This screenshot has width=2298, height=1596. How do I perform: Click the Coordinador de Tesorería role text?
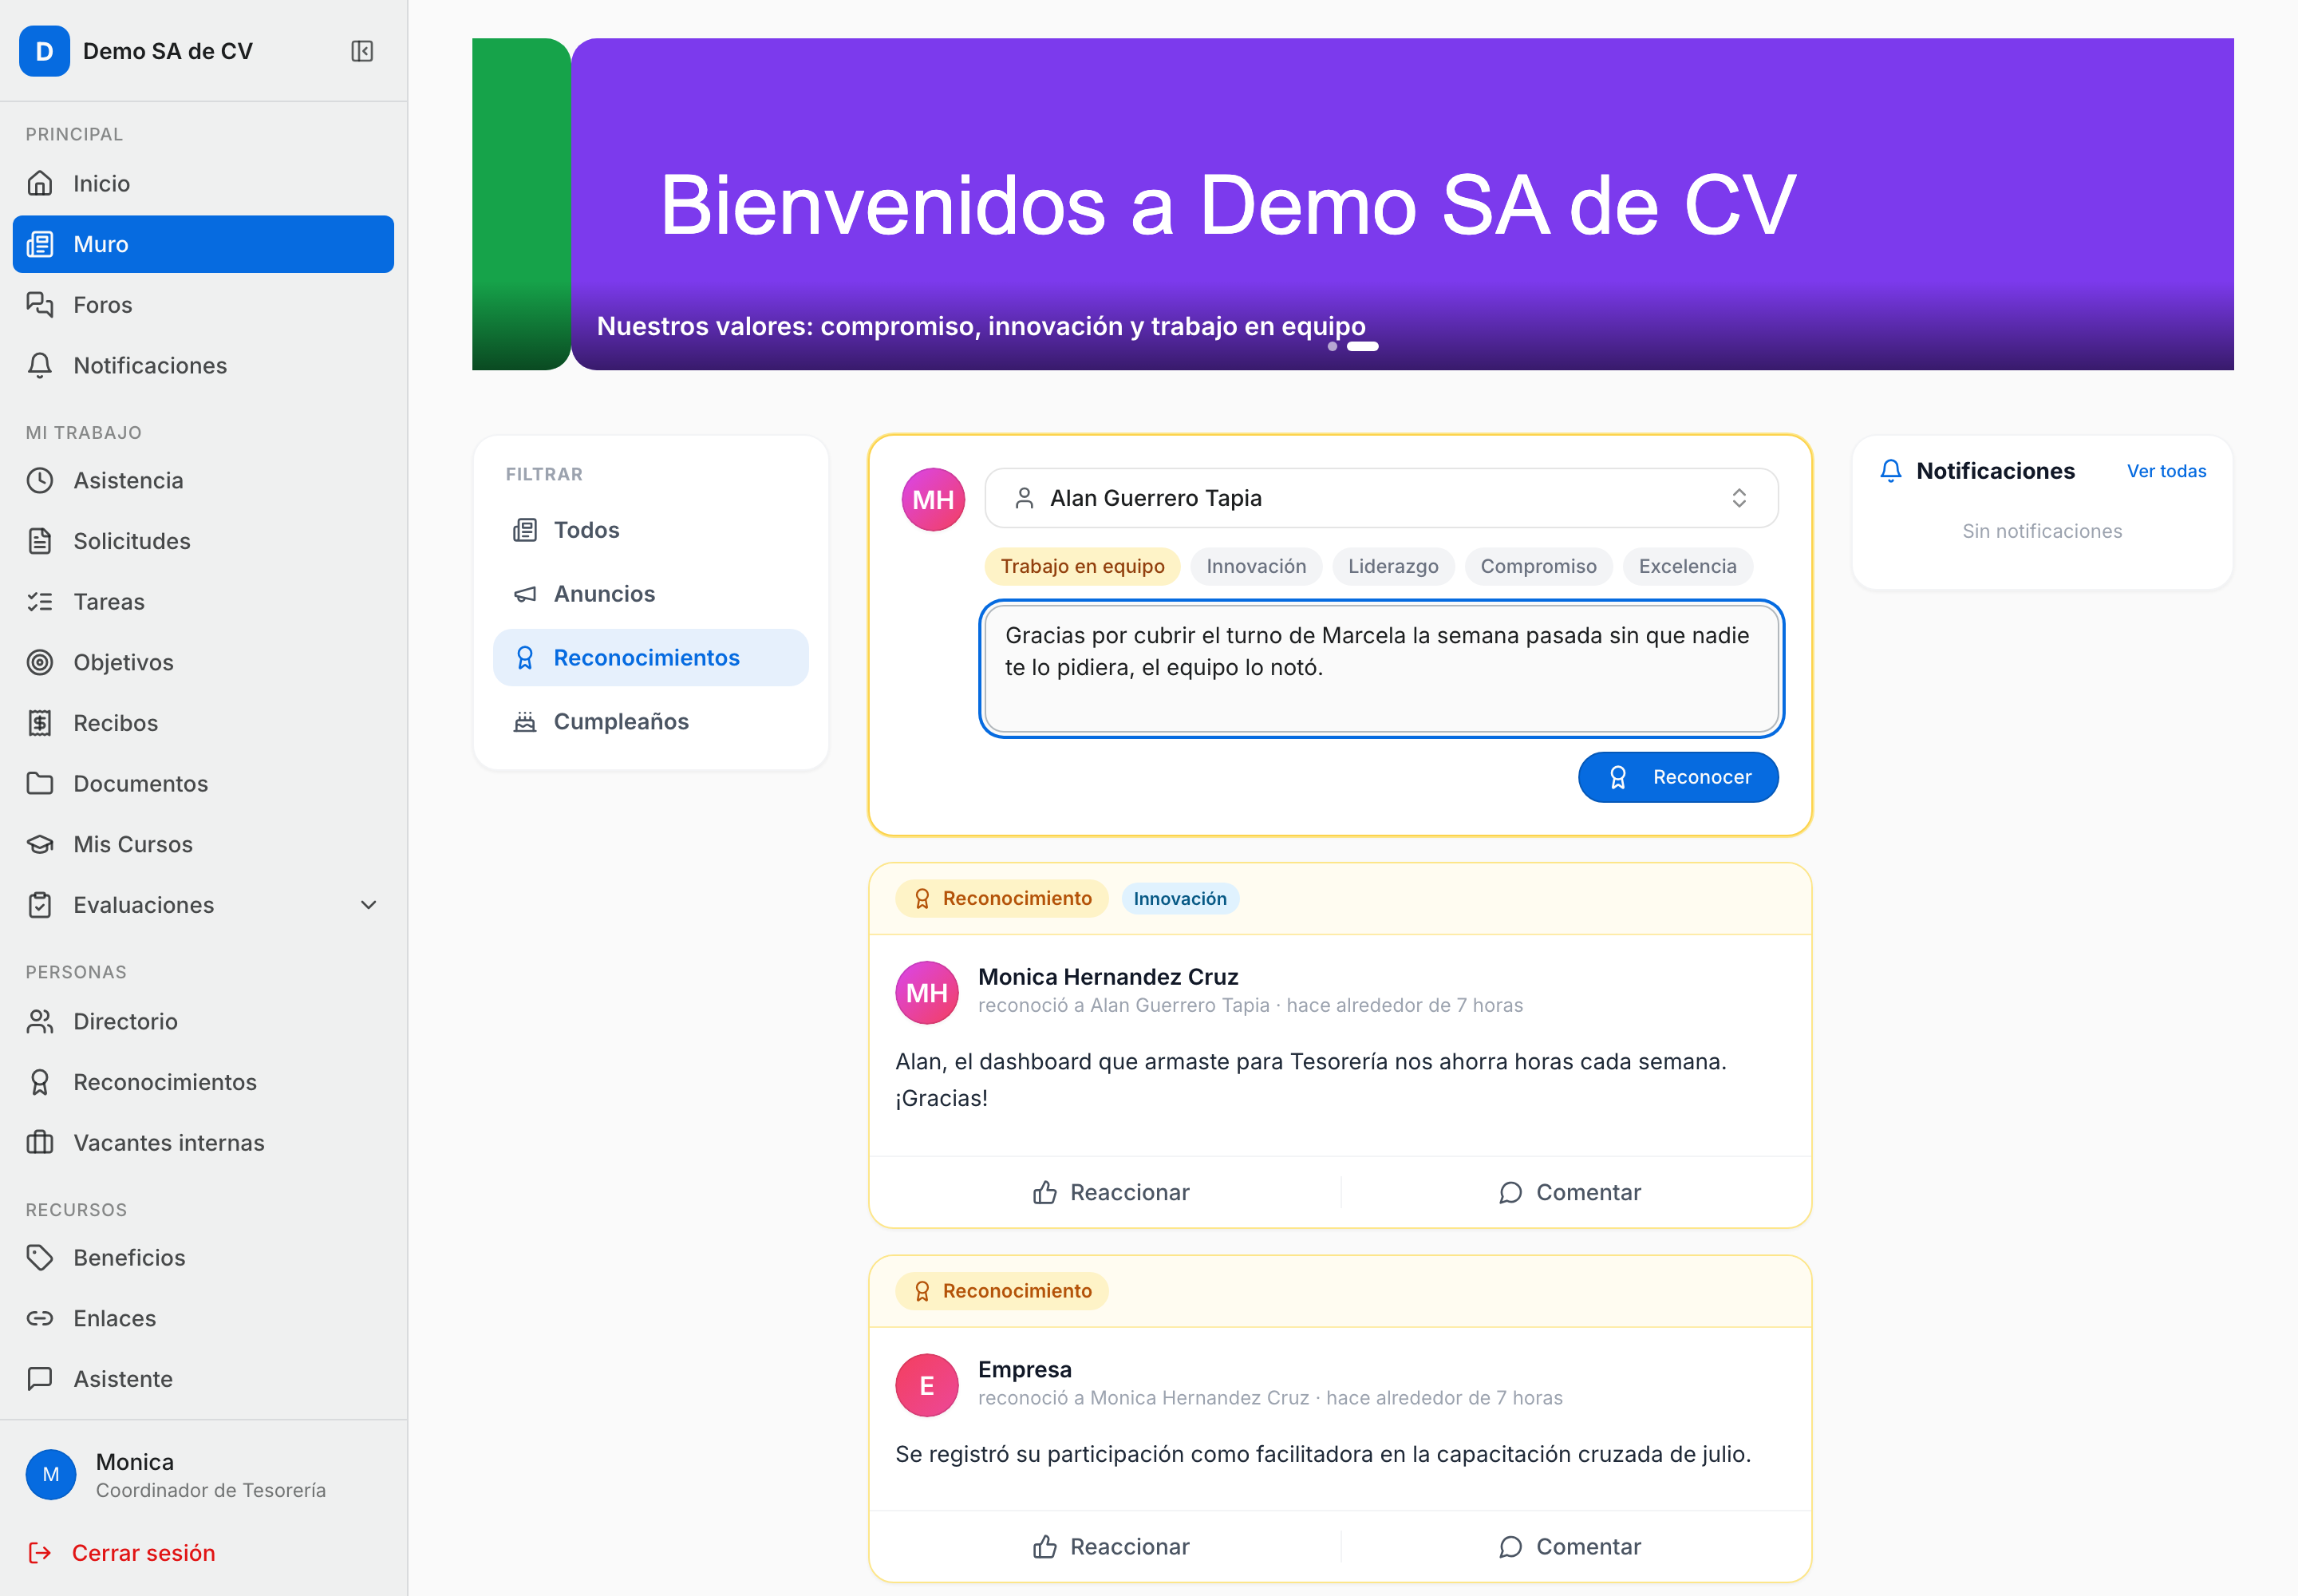[x=211, y=1490]
